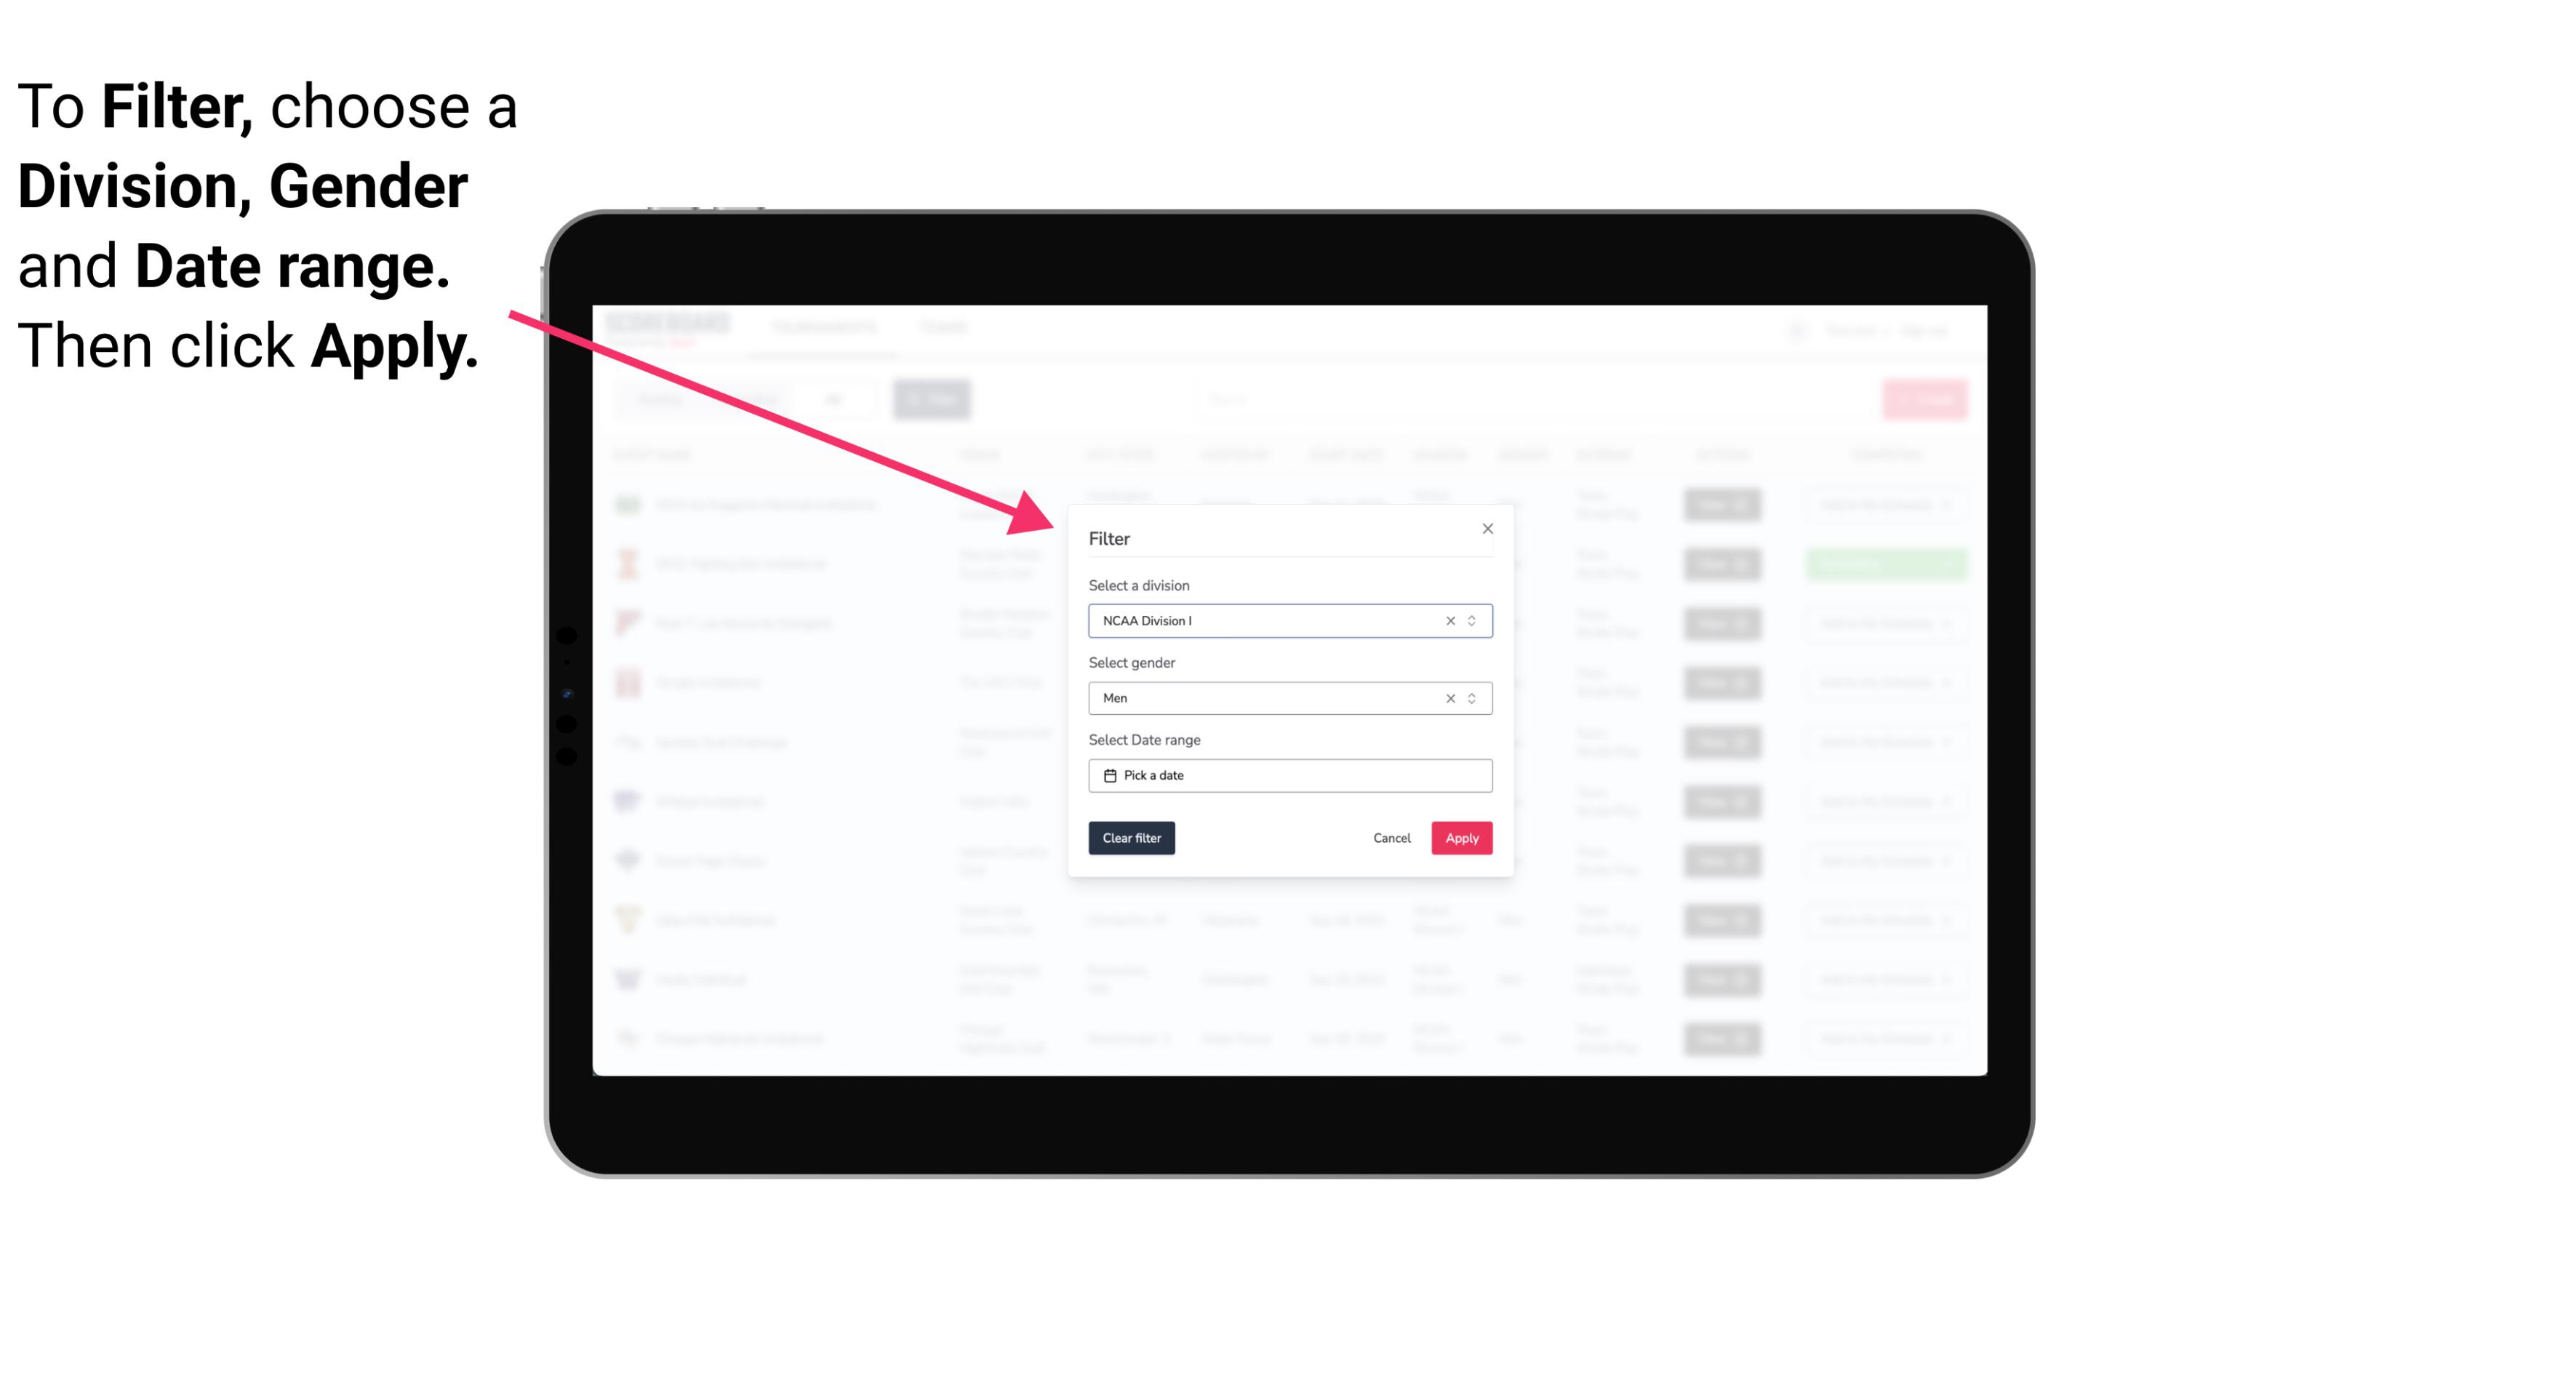Click the clear/X icon on Men gender
This screenshot has width=2576, height=1386.
pos(1449,697)
